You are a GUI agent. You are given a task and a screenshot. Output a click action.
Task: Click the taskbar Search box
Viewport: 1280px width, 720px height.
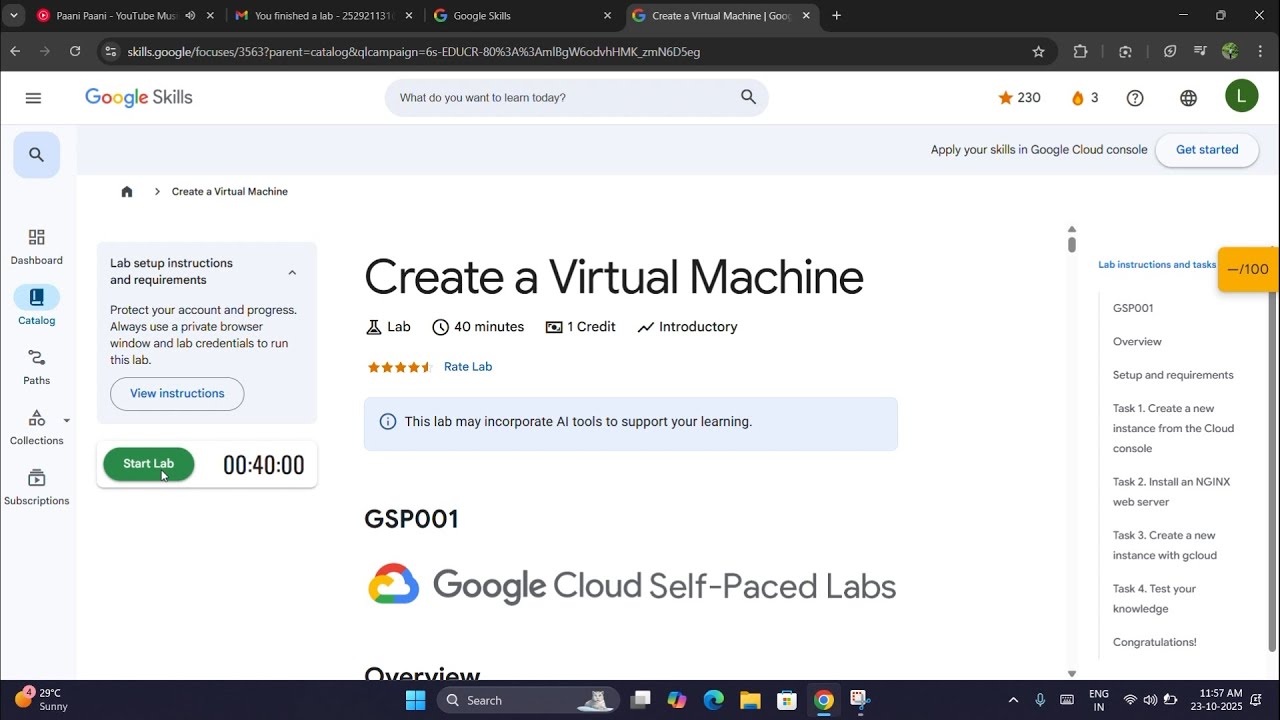(528, 700)
